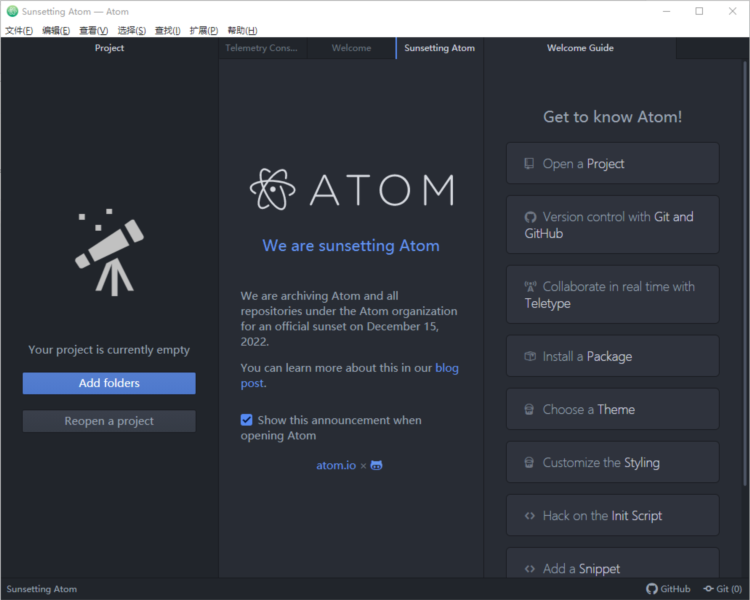
Task: Switch to the Telemetry Consent tab
Action: [261, 48]
